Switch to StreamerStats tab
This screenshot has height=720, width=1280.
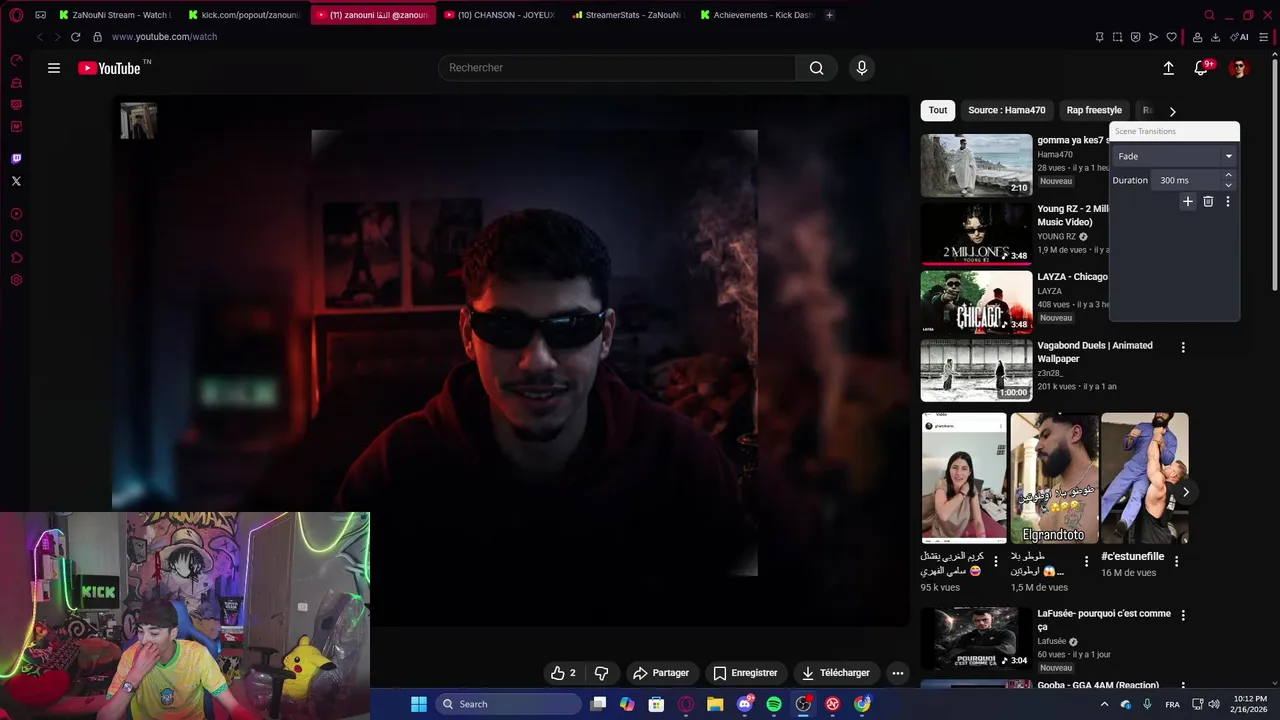coord(630,15)
